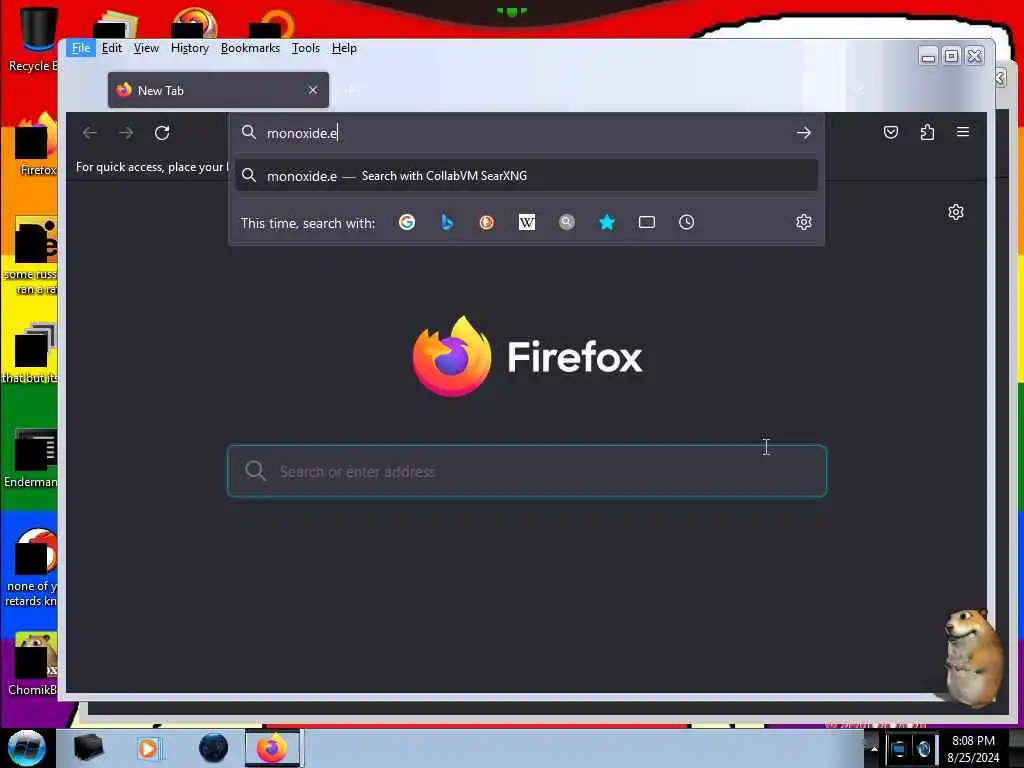Open a new tab with the plus button

pyautogui.click(x=350, y=91)
